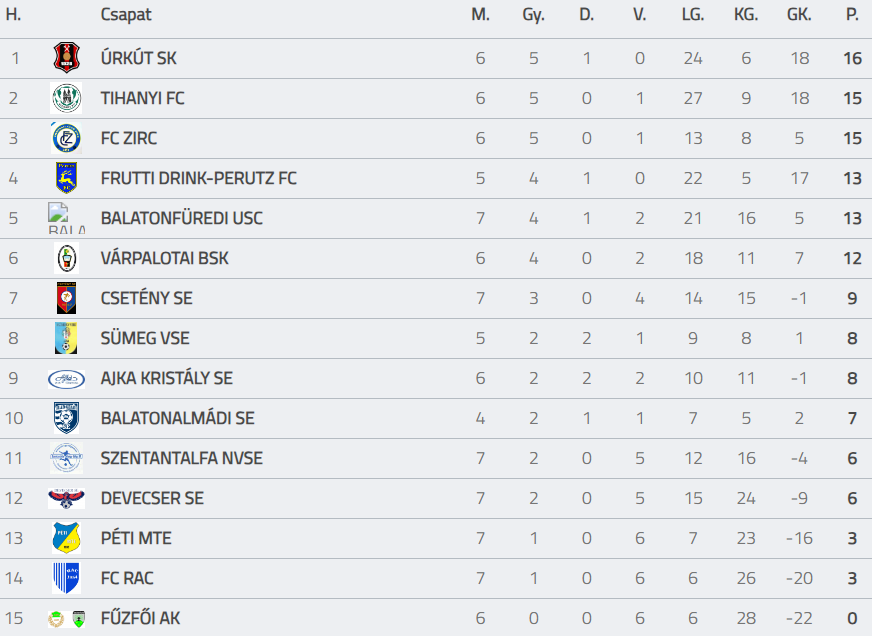Click the FC ZIRC team badge
The image size is (872, 636).
66,138
